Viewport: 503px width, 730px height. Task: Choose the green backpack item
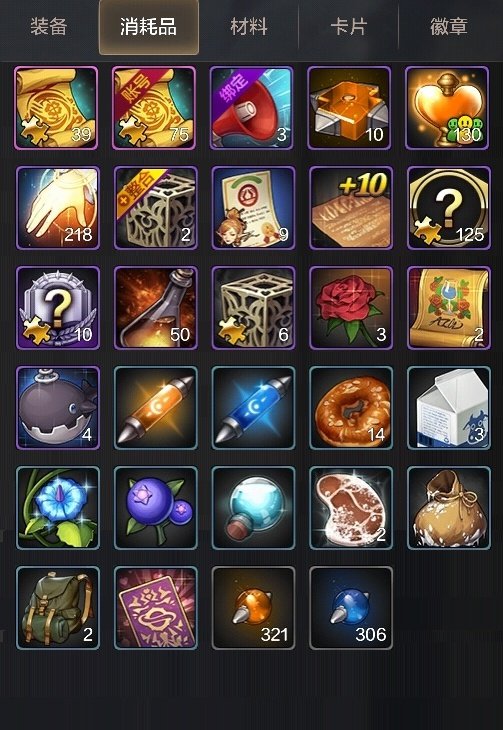(58, 608)
